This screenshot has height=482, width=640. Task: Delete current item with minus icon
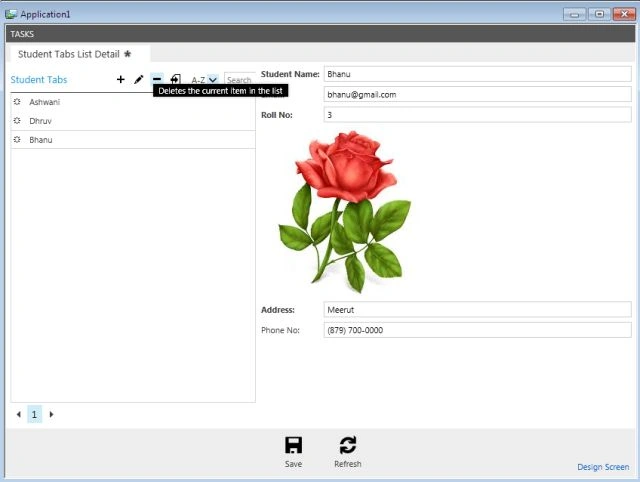click(157, 79)
